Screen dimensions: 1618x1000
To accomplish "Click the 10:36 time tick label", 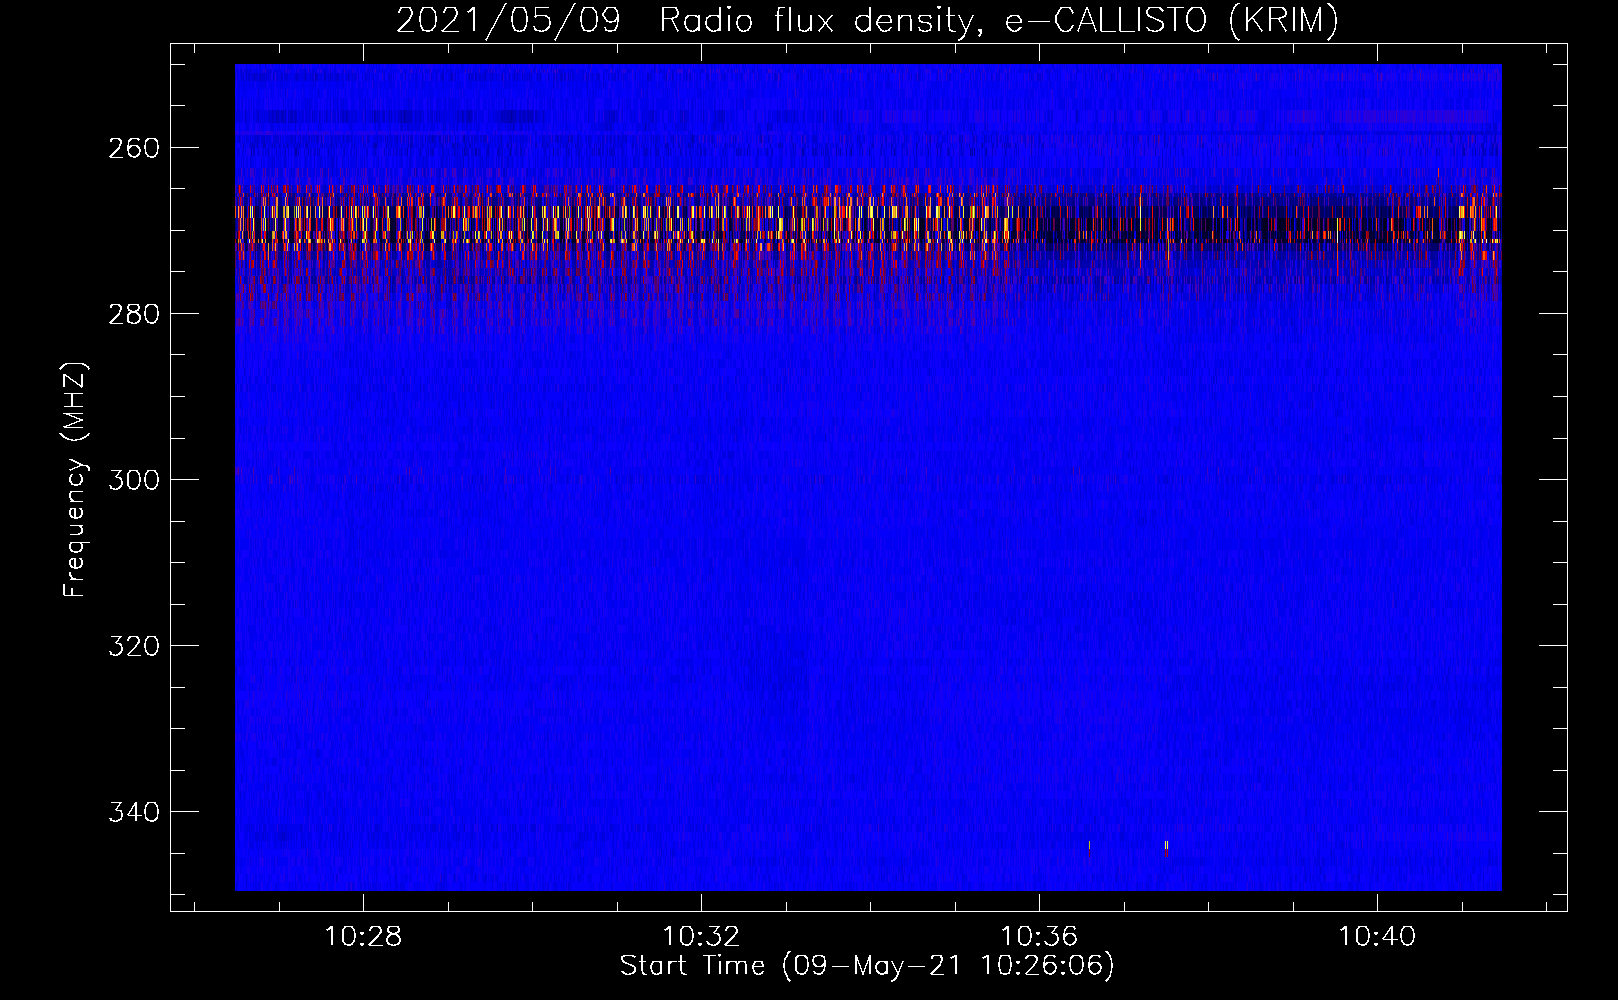I will pyautogui.click(x=1039, y=937).
